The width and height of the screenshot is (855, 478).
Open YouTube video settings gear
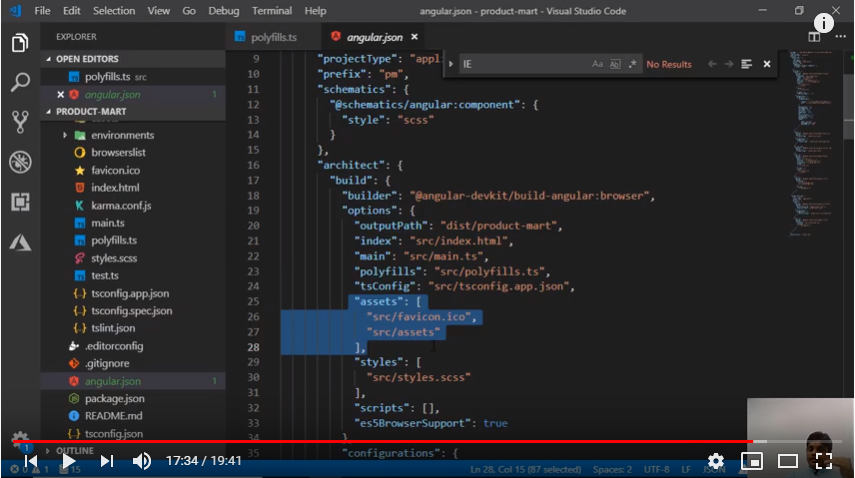pyautogui.click(x=716, y=461)
